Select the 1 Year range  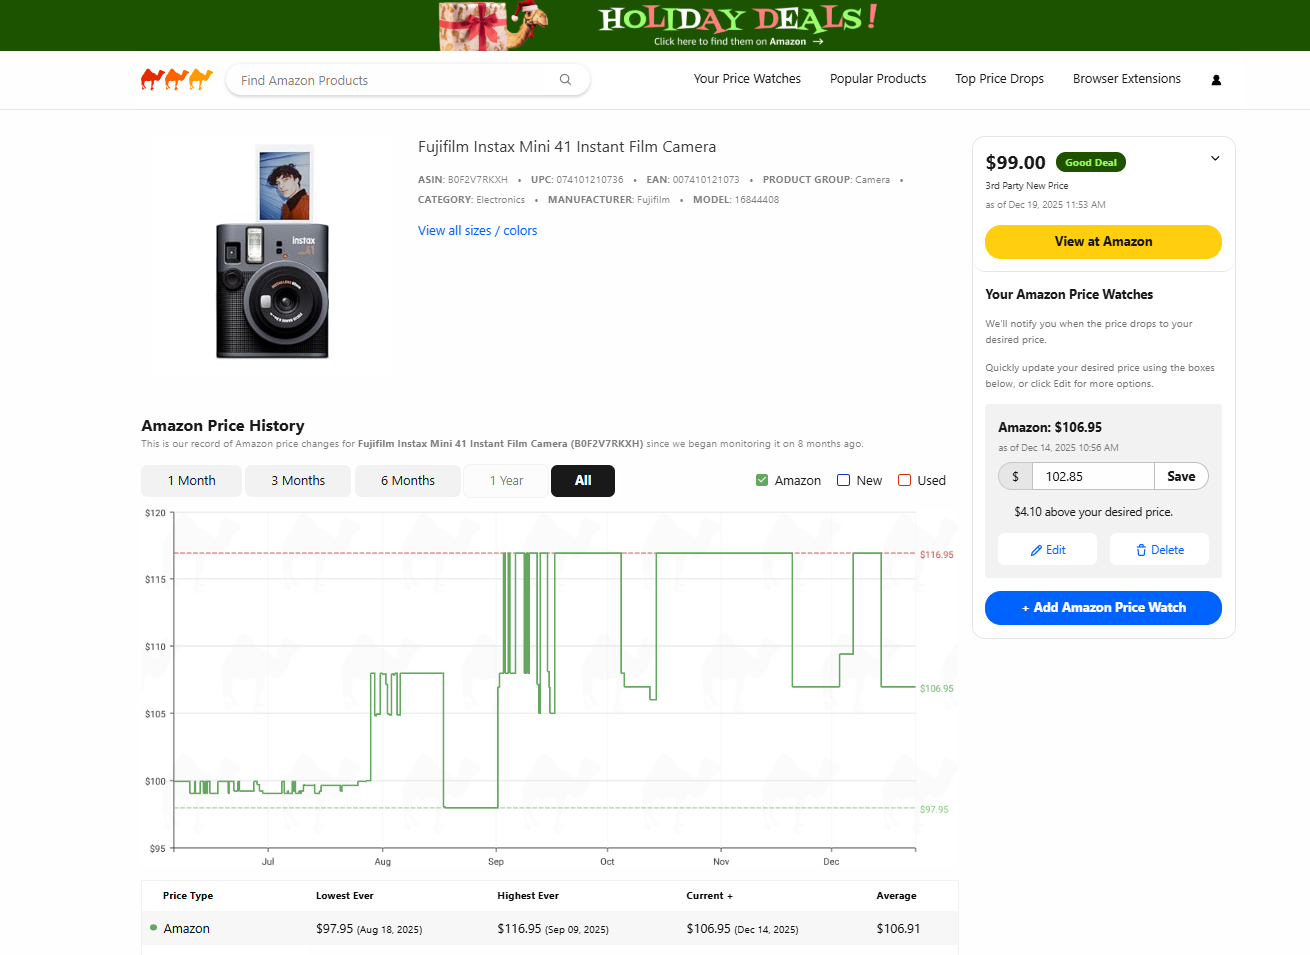click(505, 480)
